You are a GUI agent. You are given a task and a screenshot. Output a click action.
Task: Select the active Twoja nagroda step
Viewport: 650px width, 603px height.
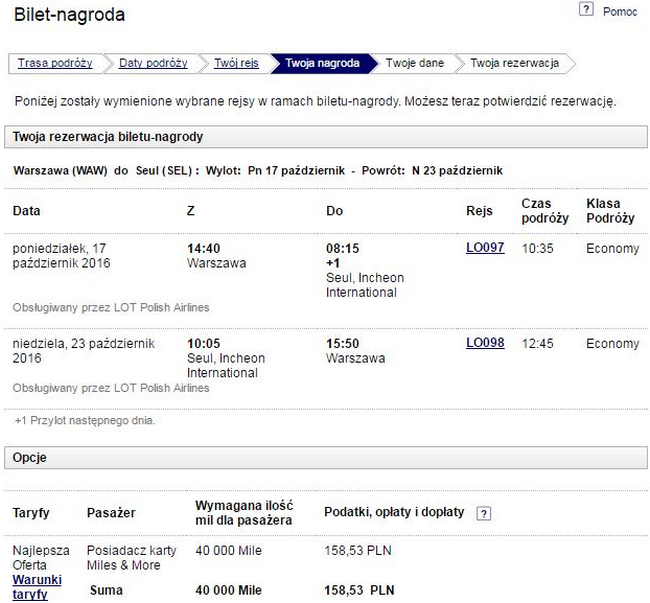323,63
